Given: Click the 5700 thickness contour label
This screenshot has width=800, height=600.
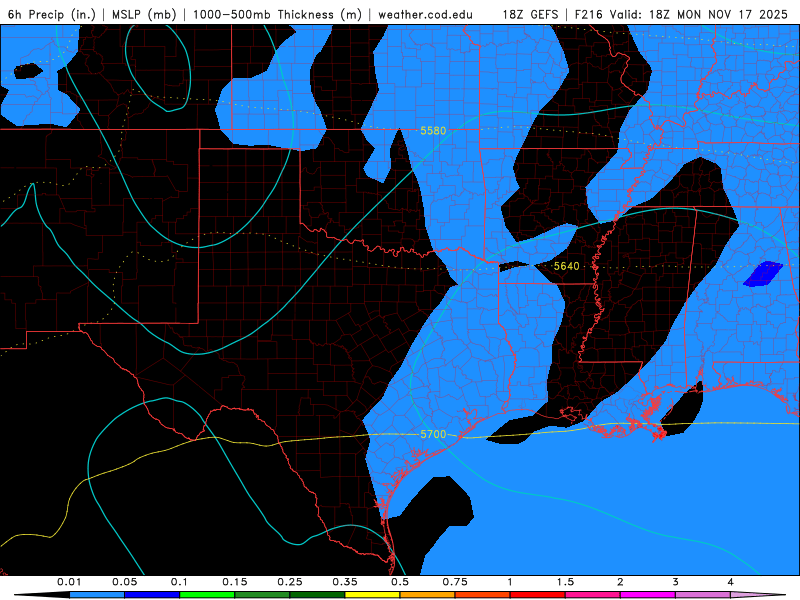Looking at the screenshot, I should click(433, 435).
